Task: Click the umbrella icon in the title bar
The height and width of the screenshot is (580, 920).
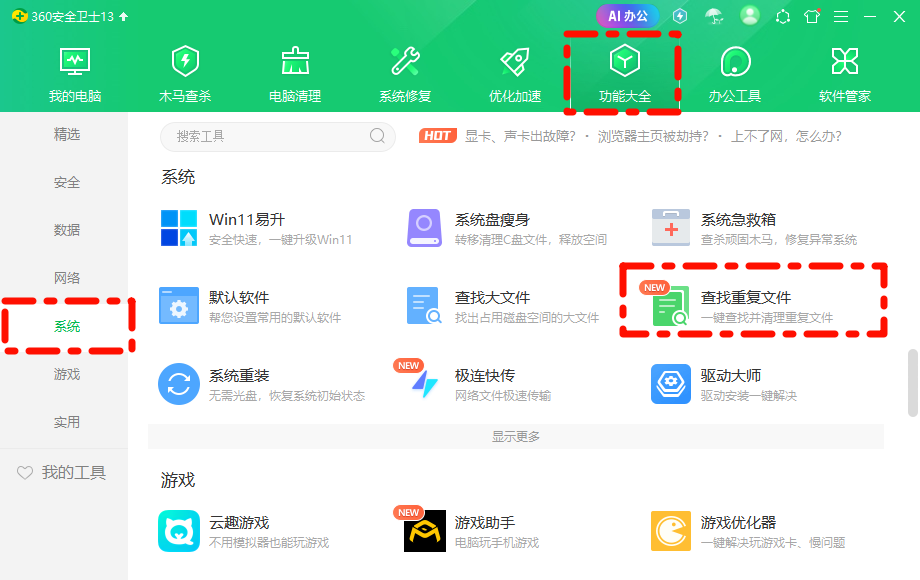Action: pos(714,16)
